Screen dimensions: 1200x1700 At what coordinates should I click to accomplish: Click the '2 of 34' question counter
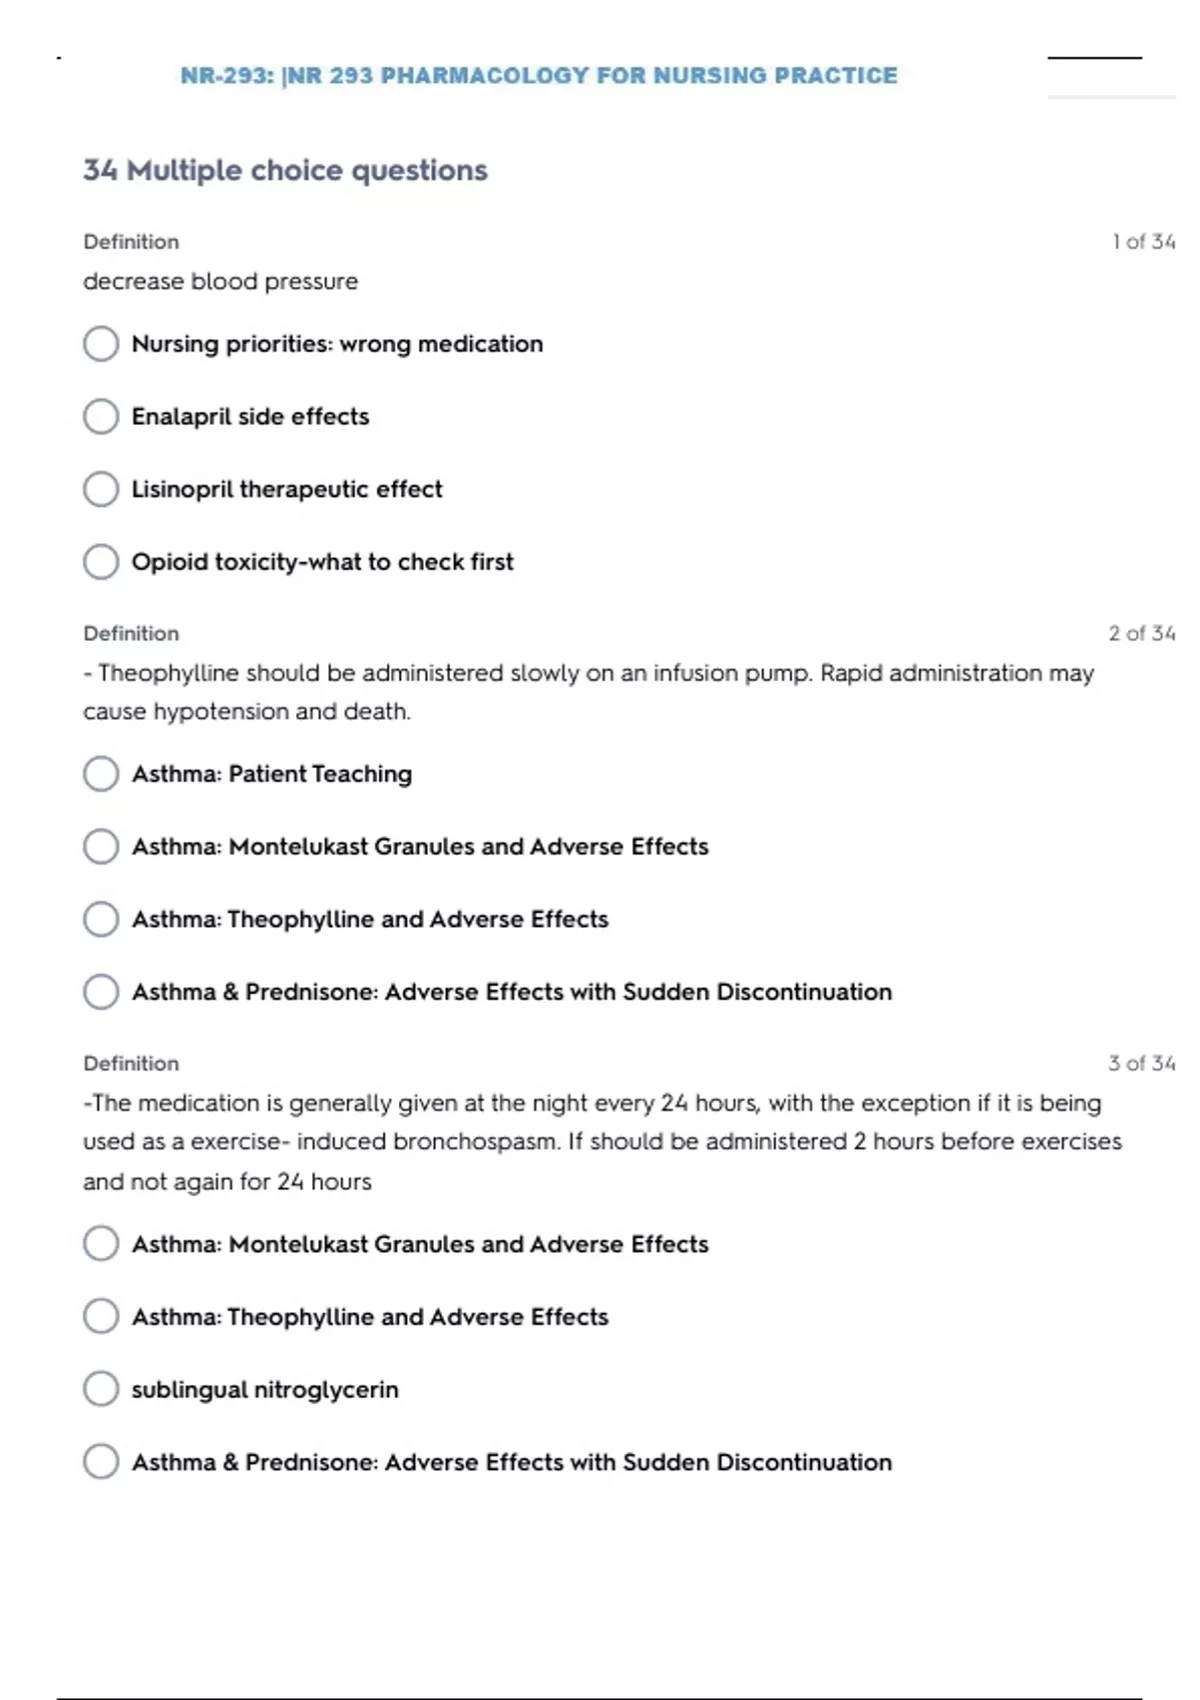(1141, 634)
